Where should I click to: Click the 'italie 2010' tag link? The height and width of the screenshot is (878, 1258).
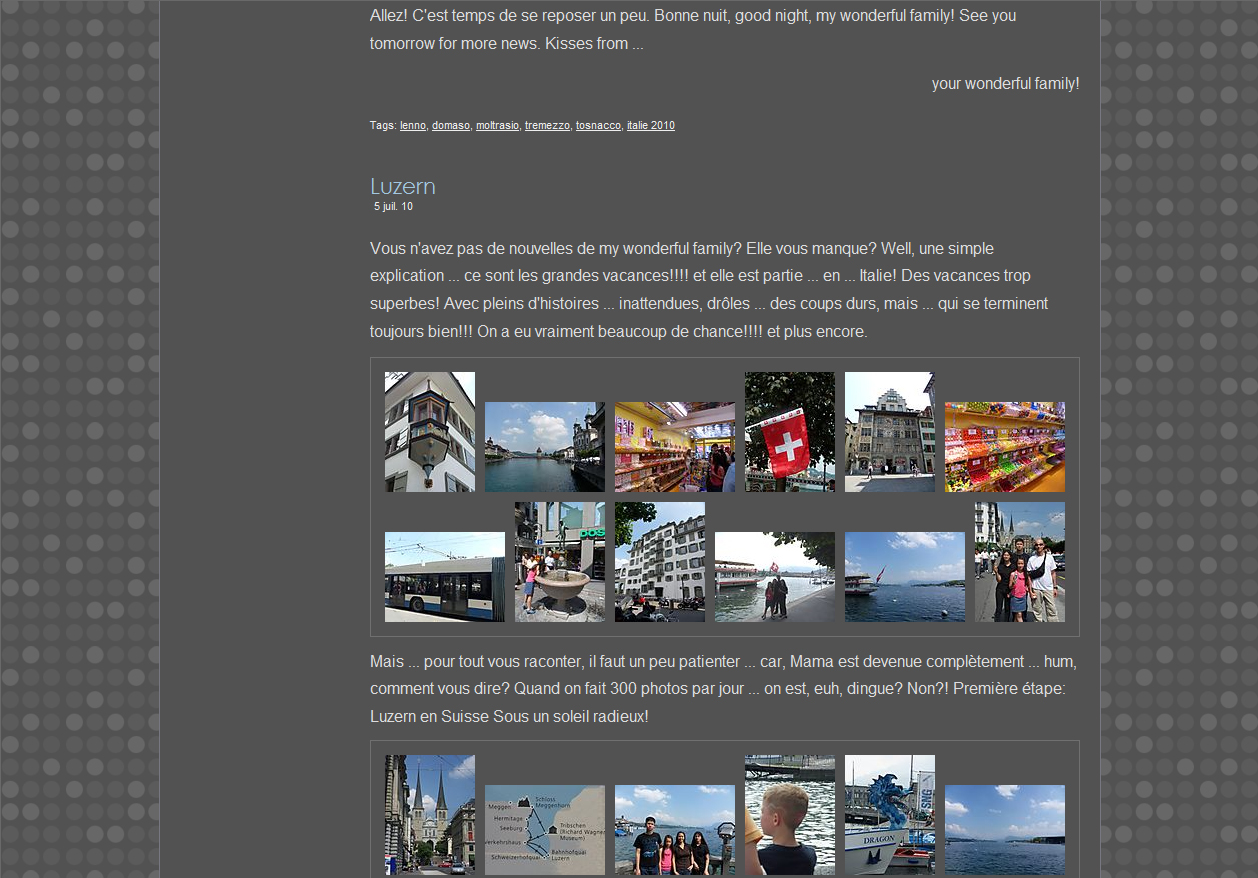point(650,126)
